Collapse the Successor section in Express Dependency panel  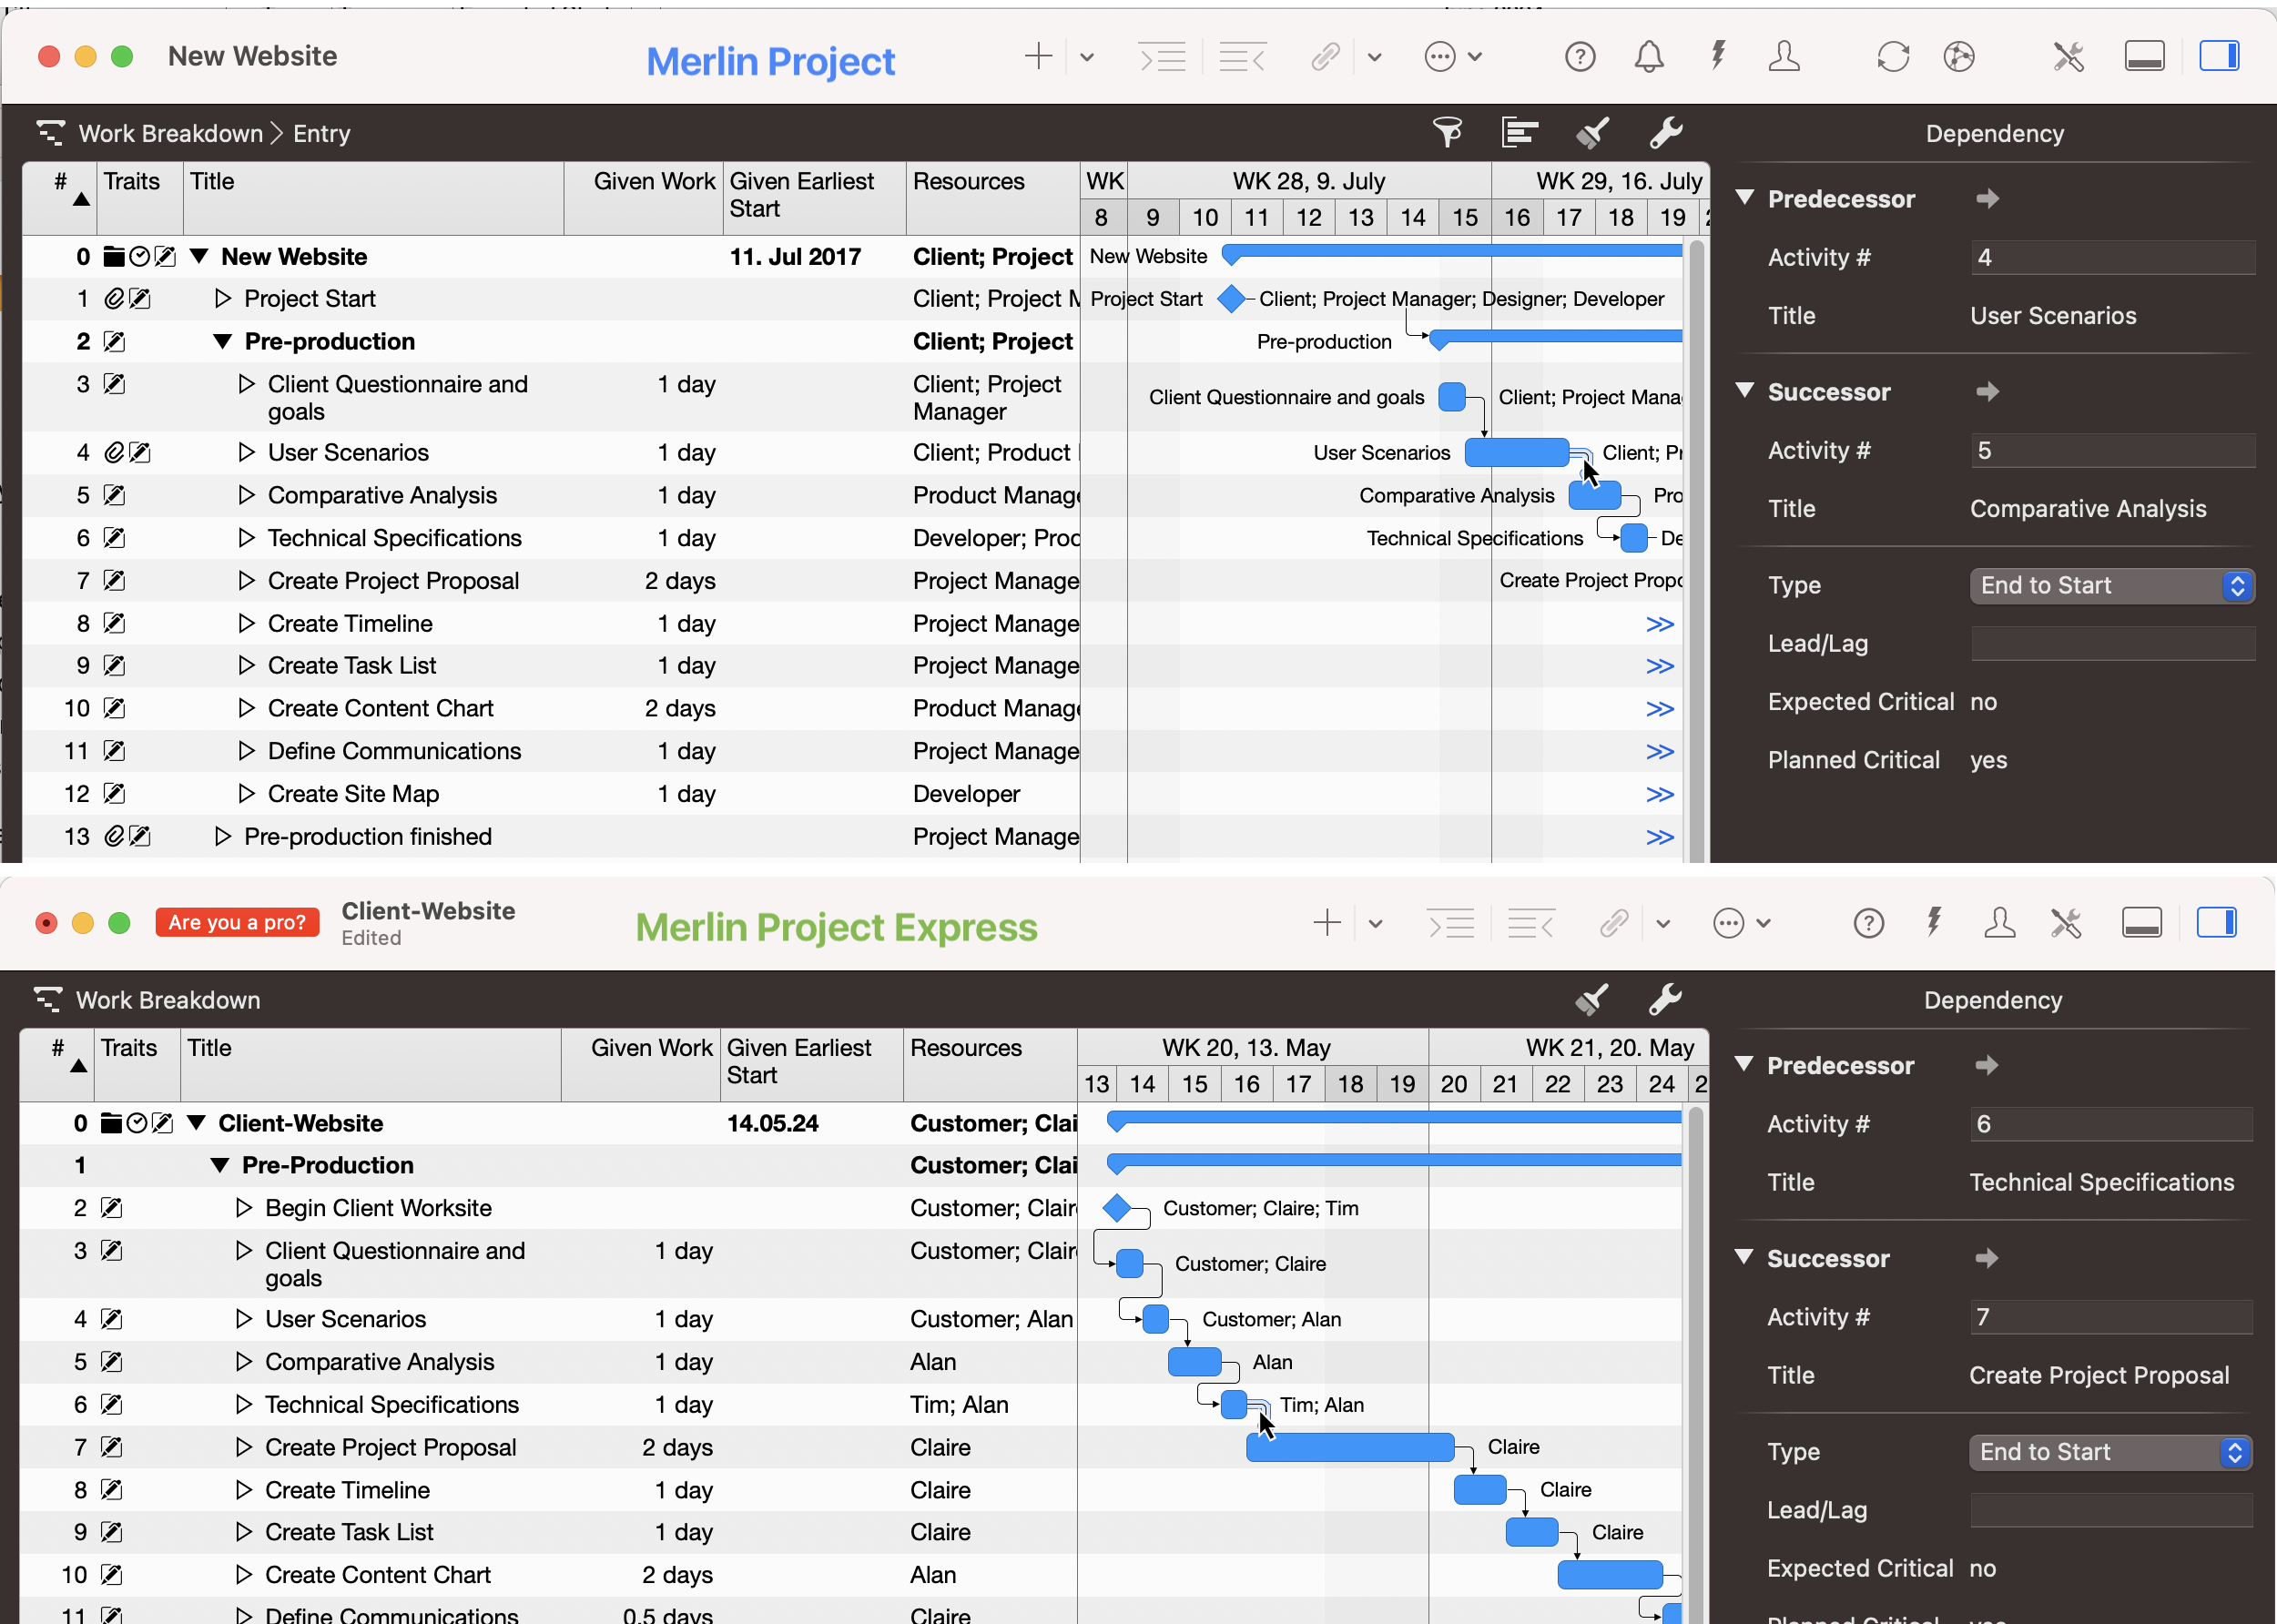click(x=1744, y=1258)
